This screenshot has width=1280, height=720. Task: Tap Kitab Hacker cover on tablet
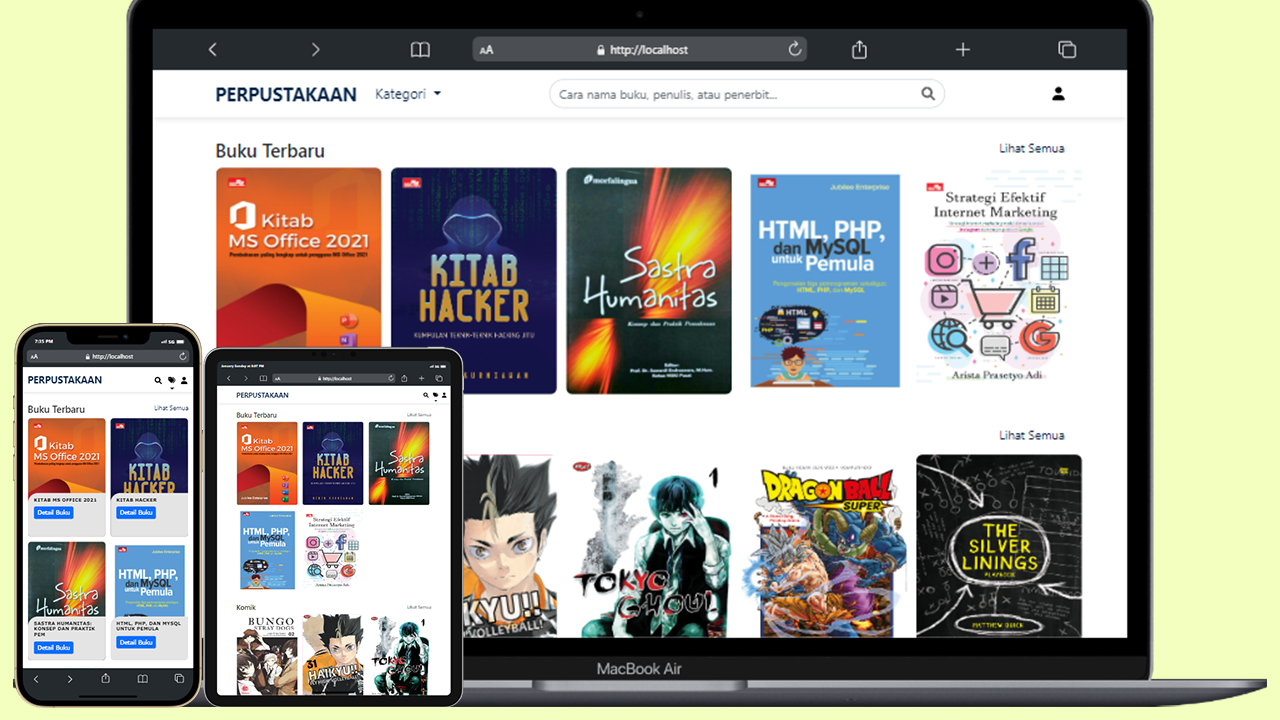tap(333, 463)
